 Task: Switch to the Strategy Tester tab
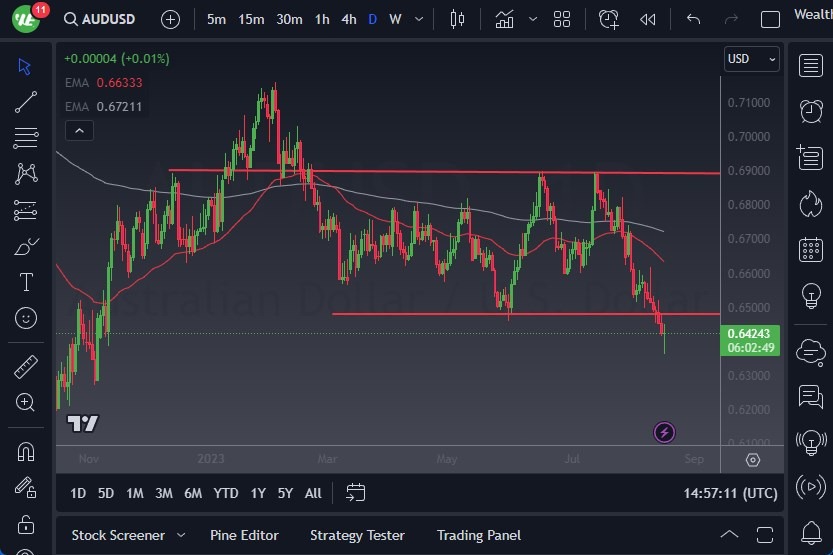tap(357, 535)
